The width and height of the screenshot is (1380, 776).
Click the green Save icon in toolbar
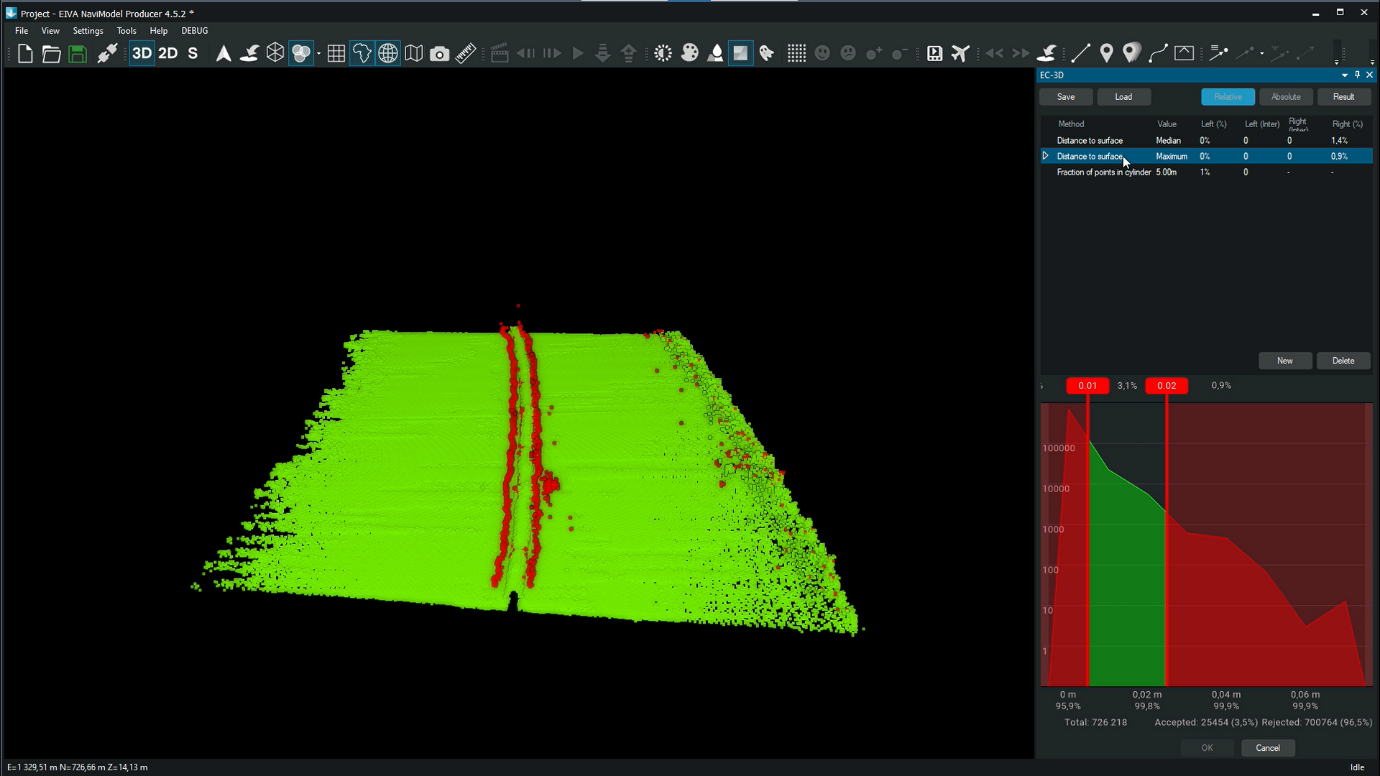click(77, 54)
